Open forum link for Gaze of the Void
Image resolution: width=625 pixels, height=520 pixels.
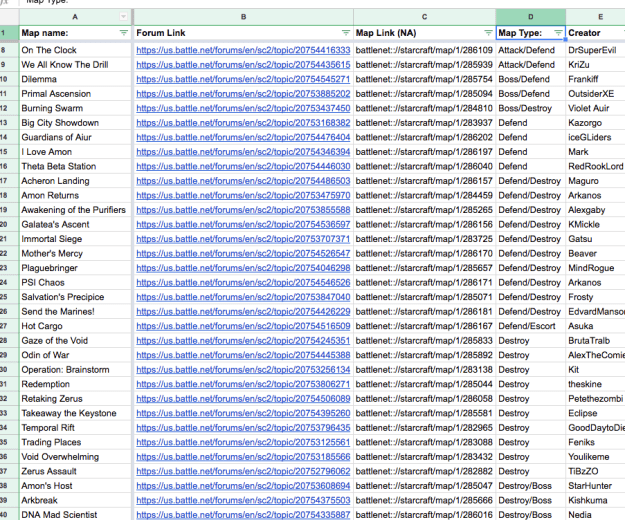pyautogui.click(x=243, y=341)
